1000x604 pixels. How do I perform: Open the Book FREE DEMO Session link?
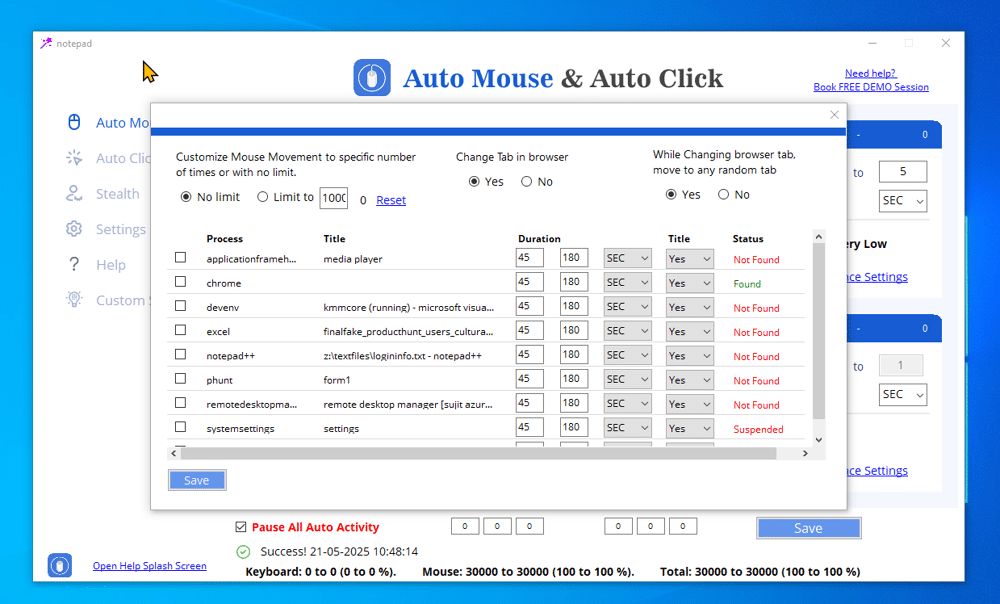pyautogui.click(x=870, y=87)
